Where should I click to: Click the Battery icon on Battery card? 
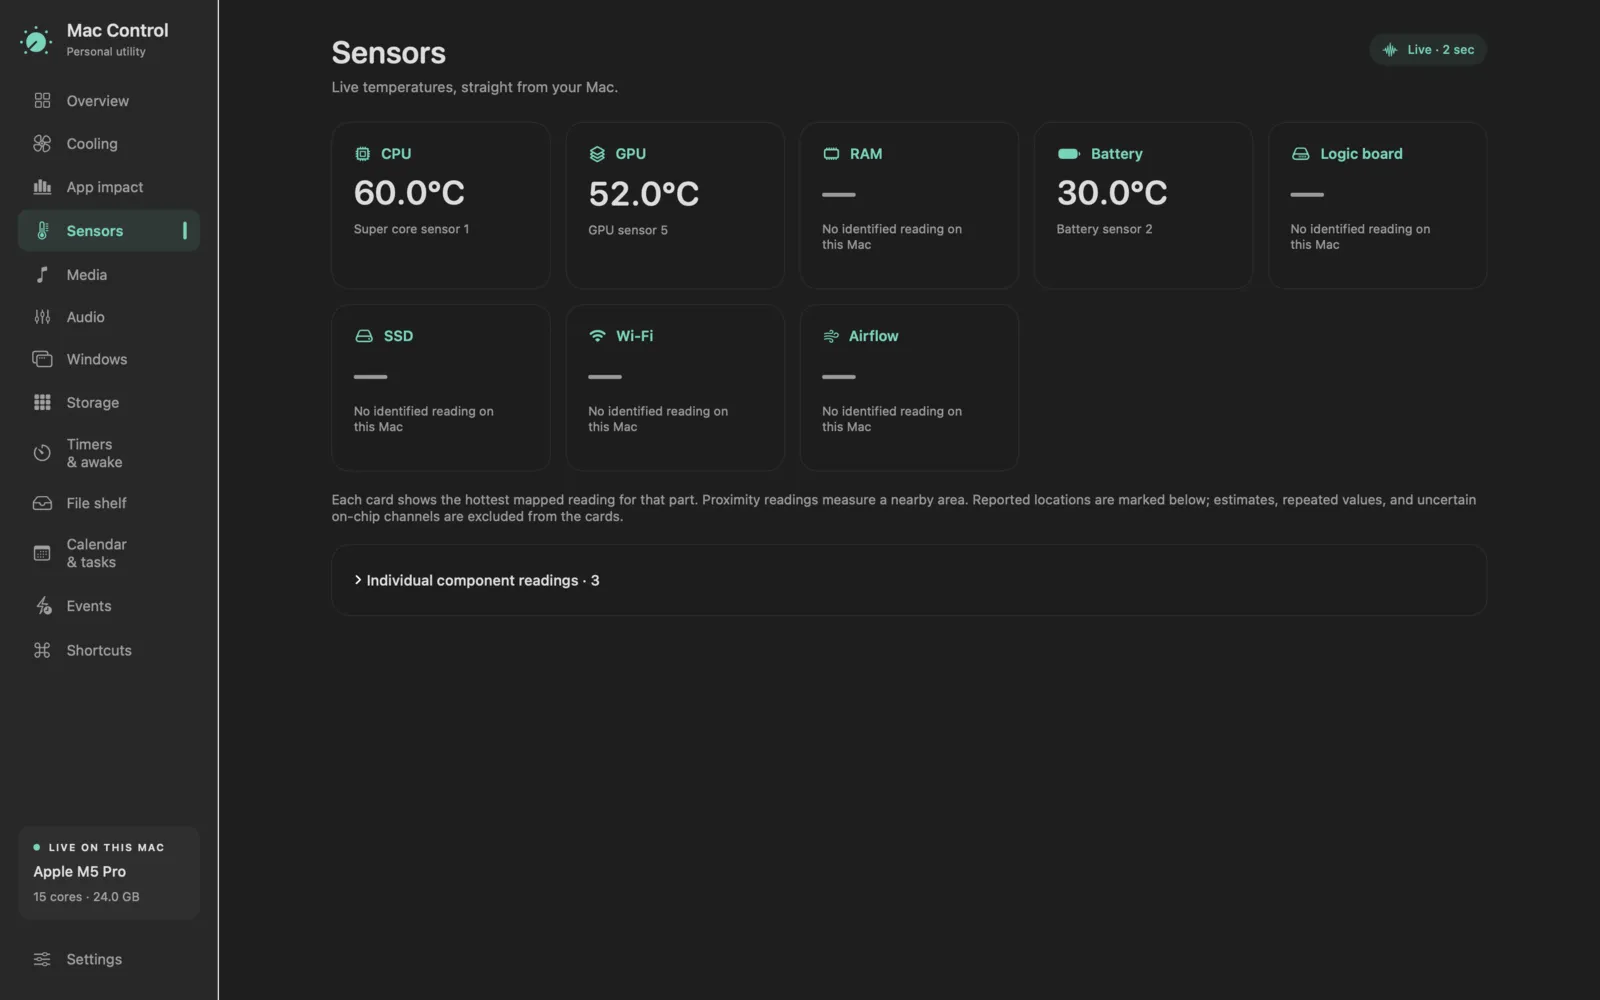point(1068,154)
